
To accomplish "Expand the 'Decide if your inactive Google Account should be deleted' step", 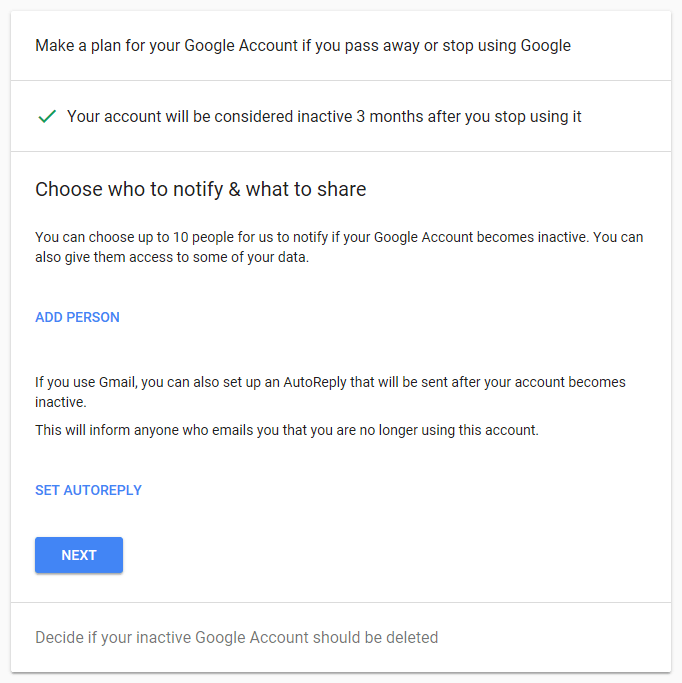I will [x=236, y=637].
